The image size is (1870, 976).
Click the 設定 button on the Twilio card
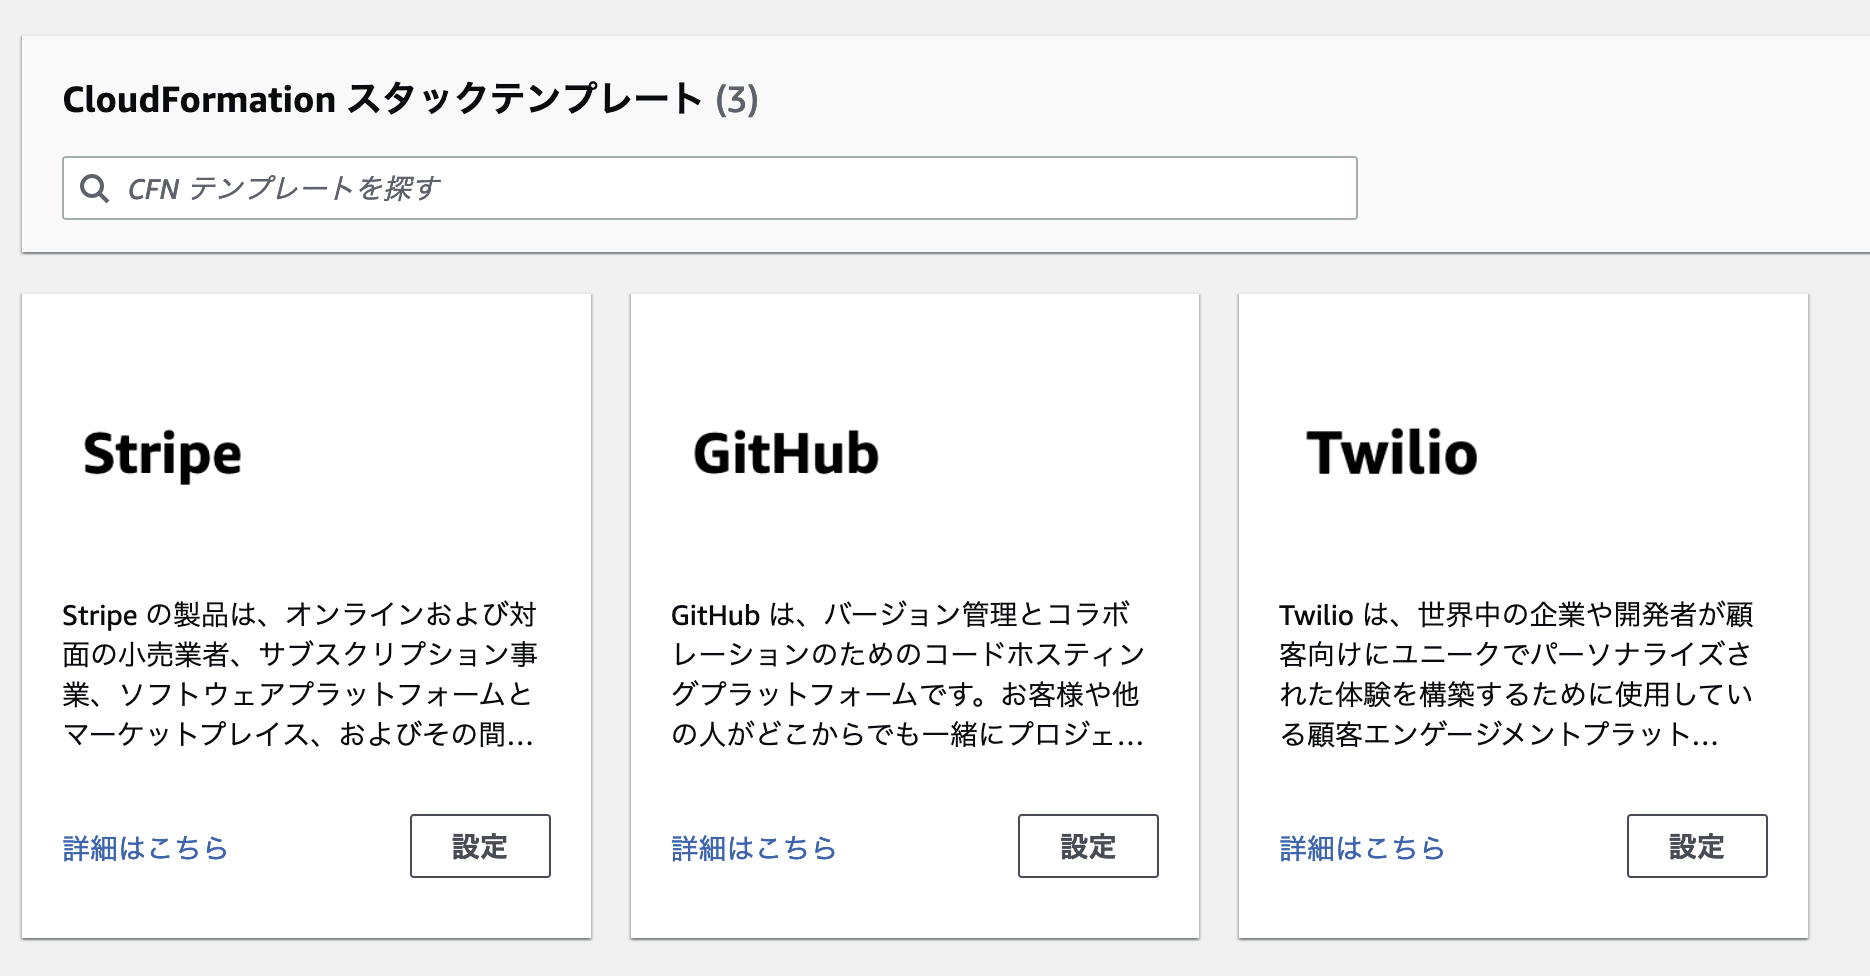pyautogui.click(x=1696, y=846)
